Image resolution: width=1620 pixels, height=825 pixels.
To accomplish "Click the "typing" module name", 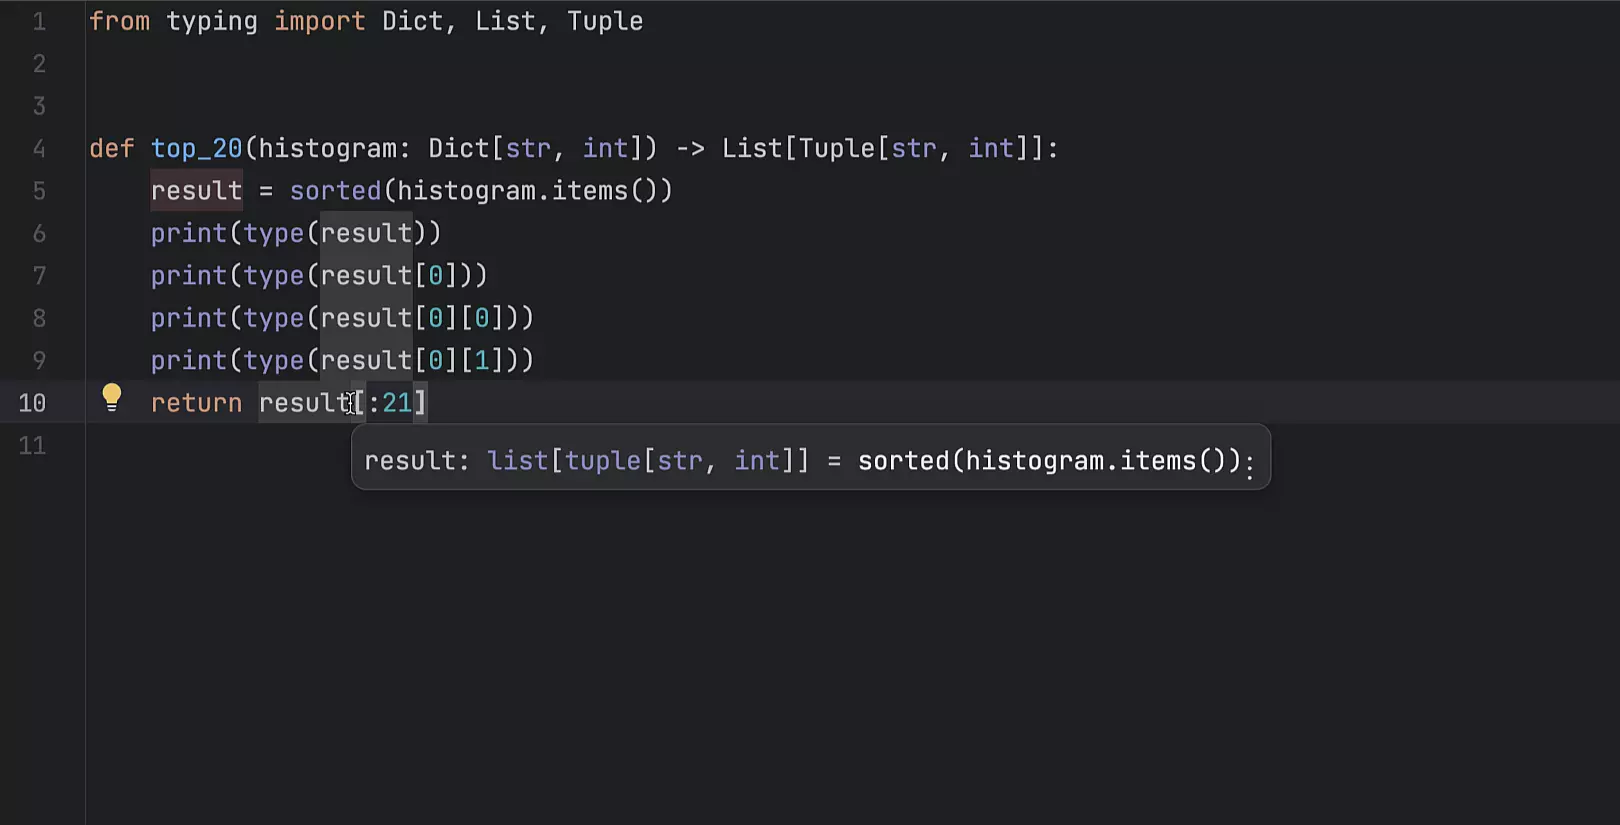I will click(x=212, y=22).
